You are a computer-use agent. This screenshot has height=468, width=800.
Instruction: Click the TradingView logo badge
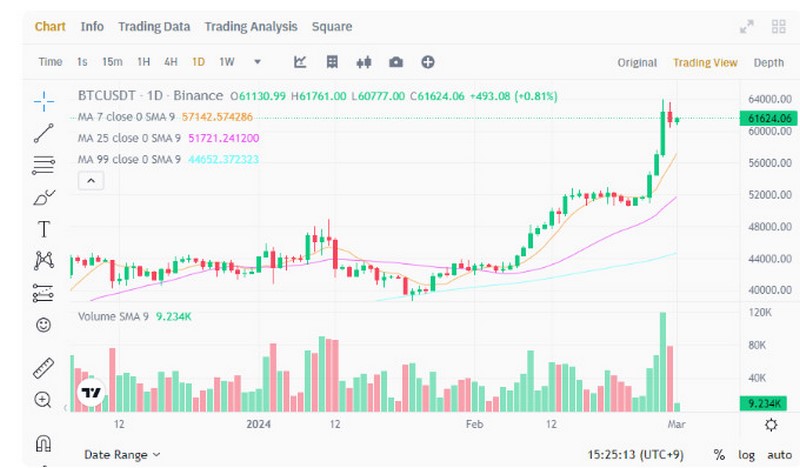coord(91,392)
